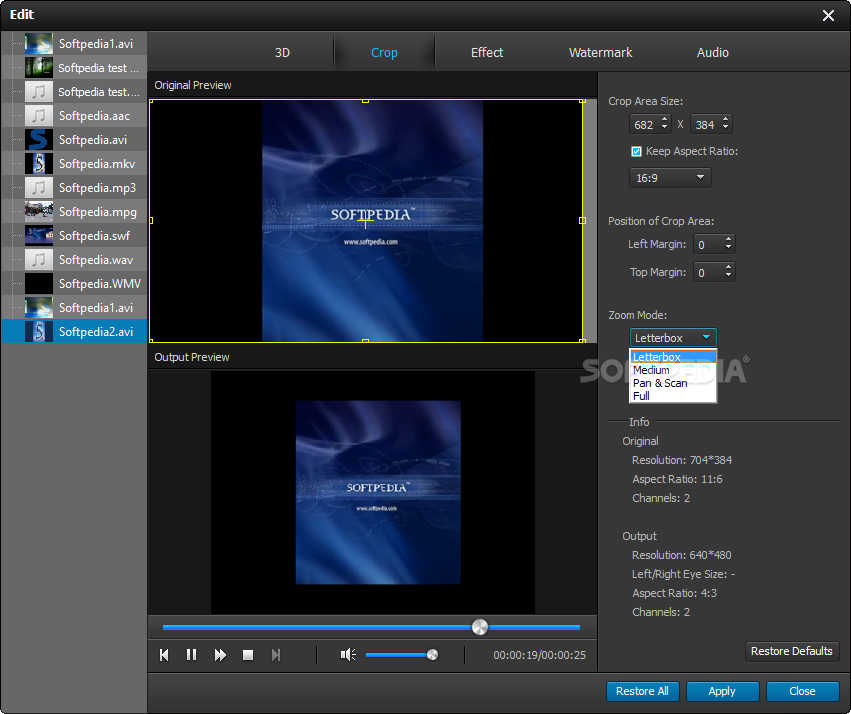This screenshot has height=714, width=851.
Task: Toggle the Keep Aspect Ratio checkbox
Action: click(x=636, y=152)
